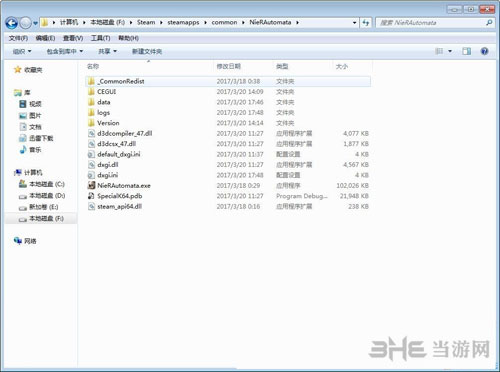The width and height of the screenshot is (500, 372).
Task: Click 本地磁盘 (F:) in address breadcrumb
Action: point(107,22)
